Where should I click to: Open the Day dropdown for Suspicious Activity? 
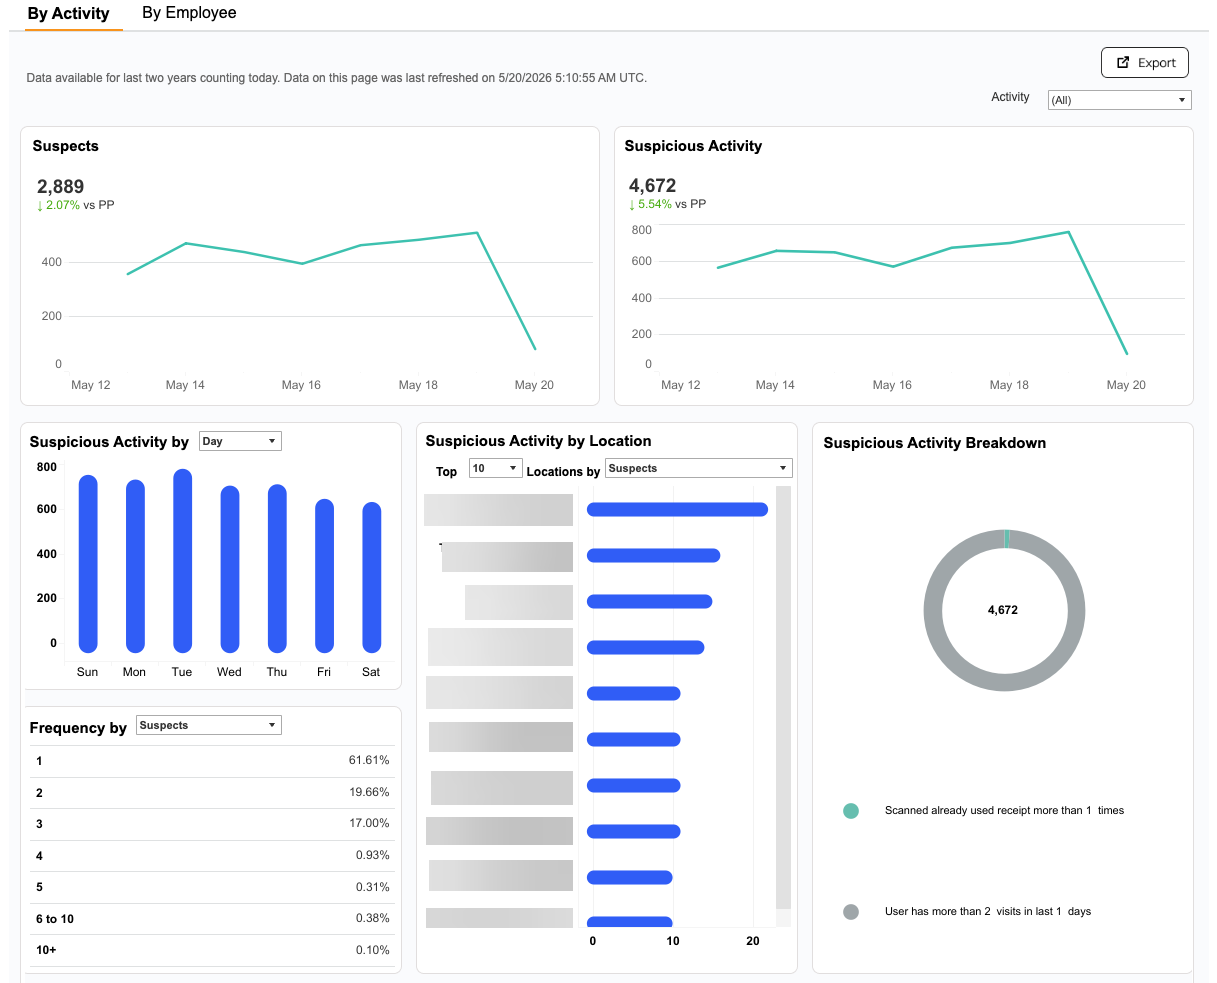pyautogui.click(x=240, y=441)
